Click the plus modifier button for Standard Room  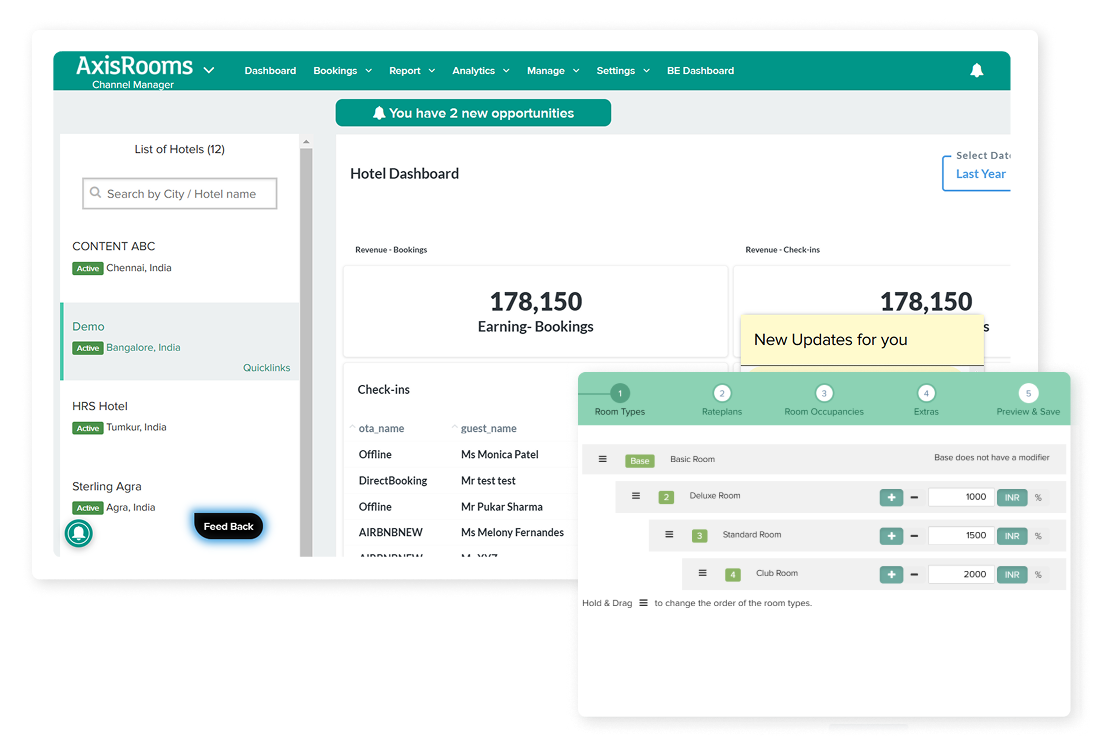click(x=891, y=536)
